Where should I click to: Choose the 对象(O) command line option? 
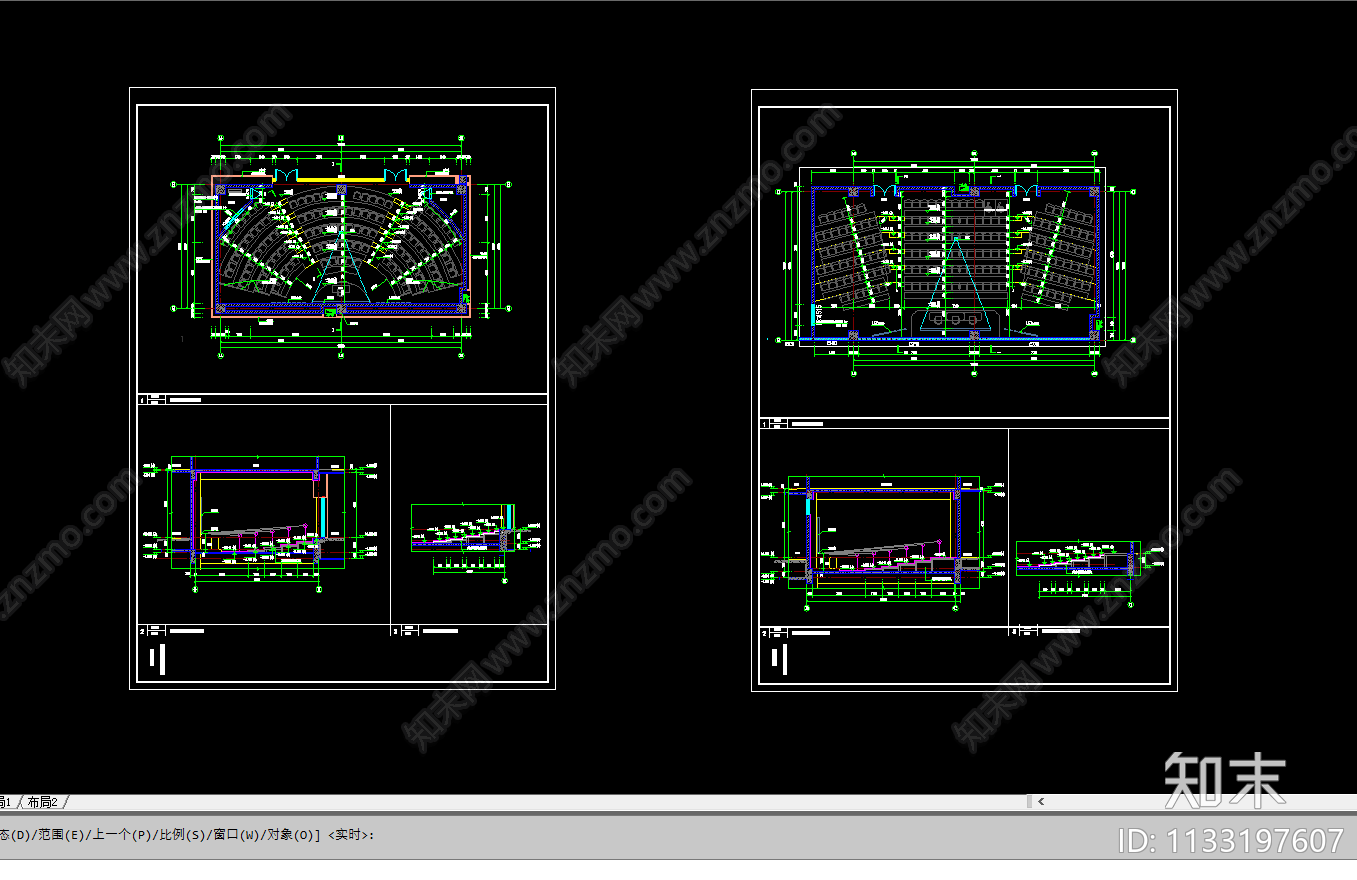[x=292, y=834]
